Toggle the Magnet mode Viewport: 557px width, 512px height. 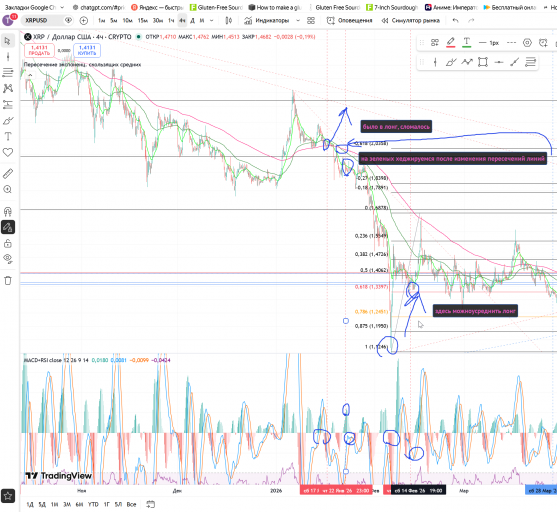pos(7,212)
